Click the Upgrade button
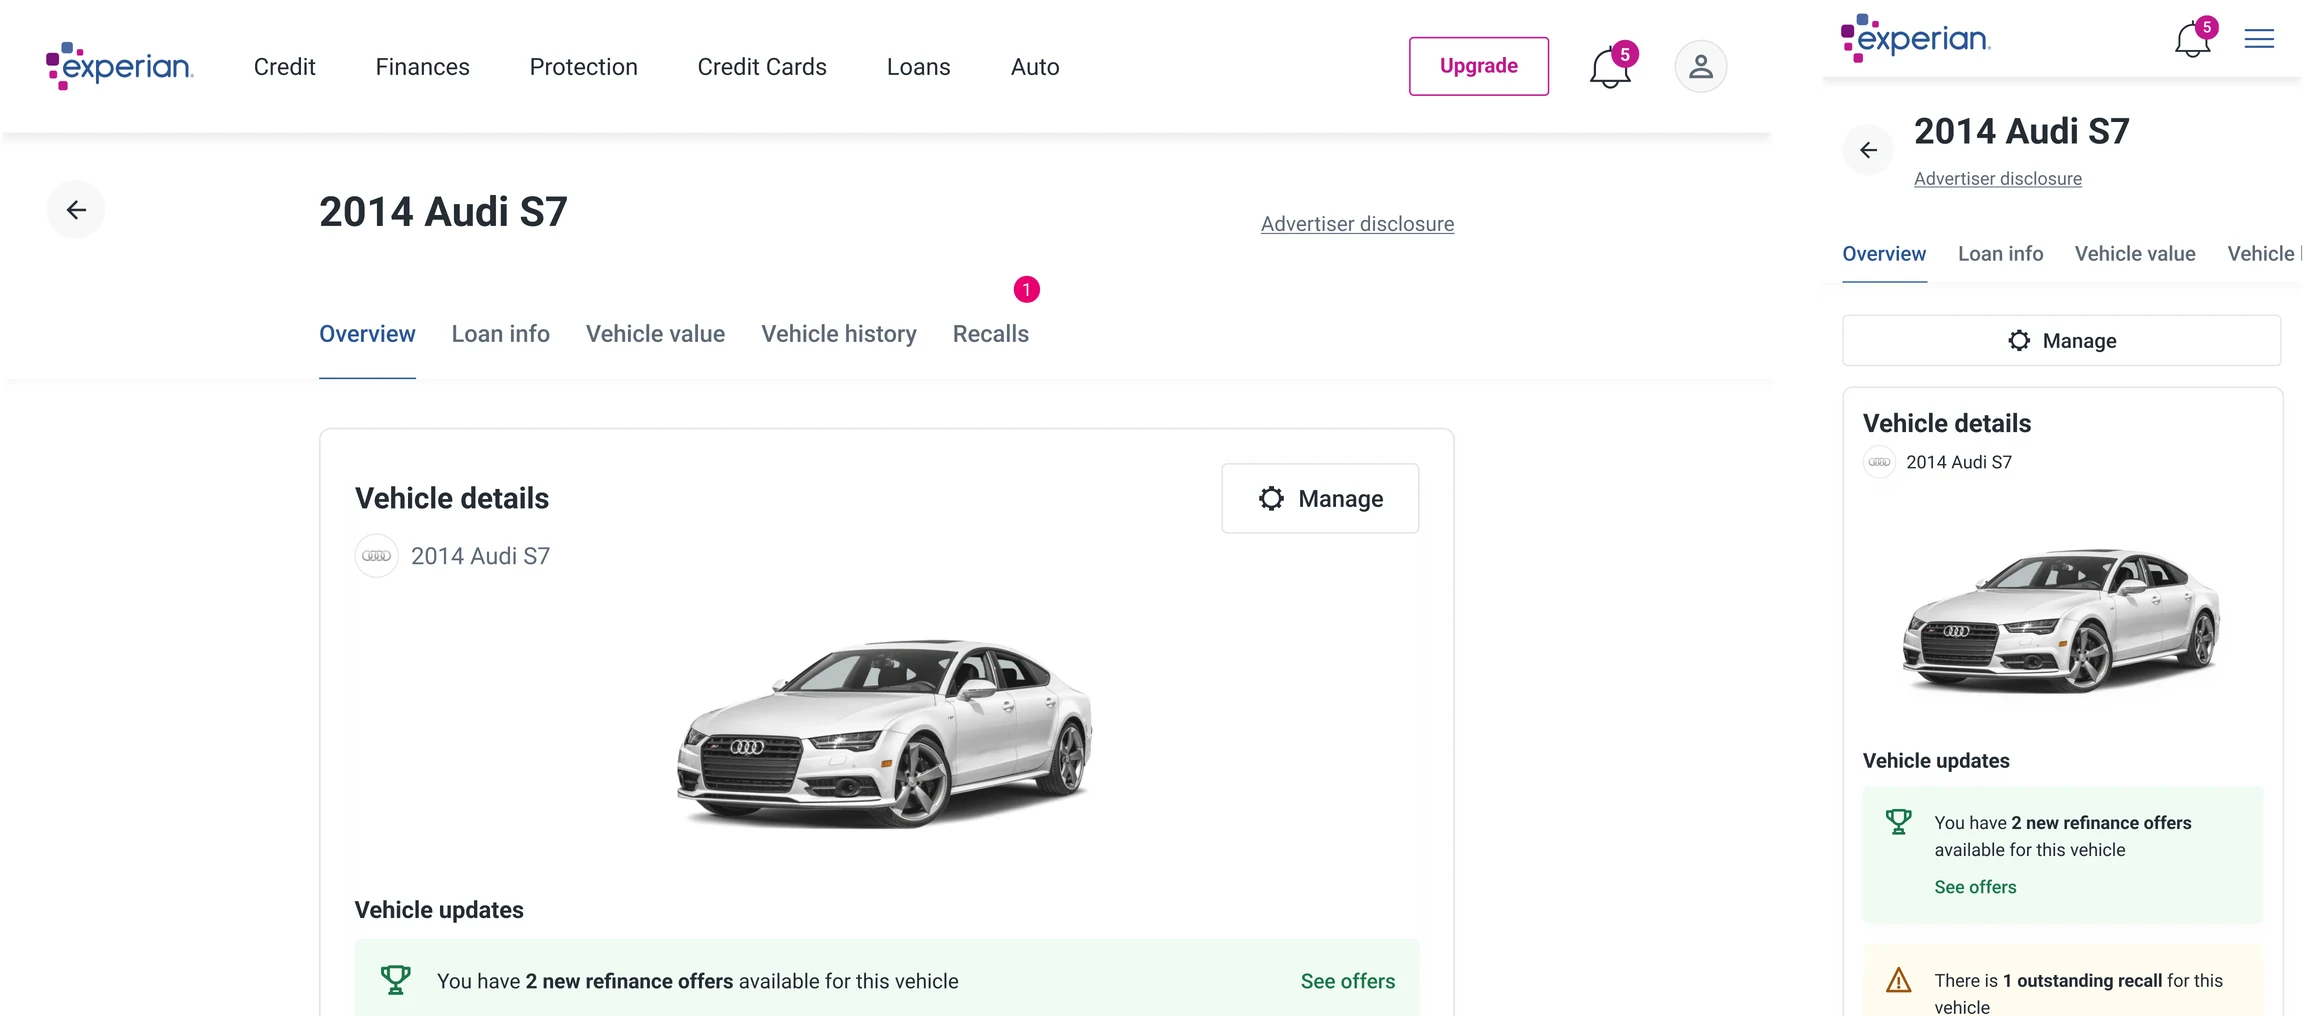This screenshot has width=2304, height=1016. [x=1478, y=66]
